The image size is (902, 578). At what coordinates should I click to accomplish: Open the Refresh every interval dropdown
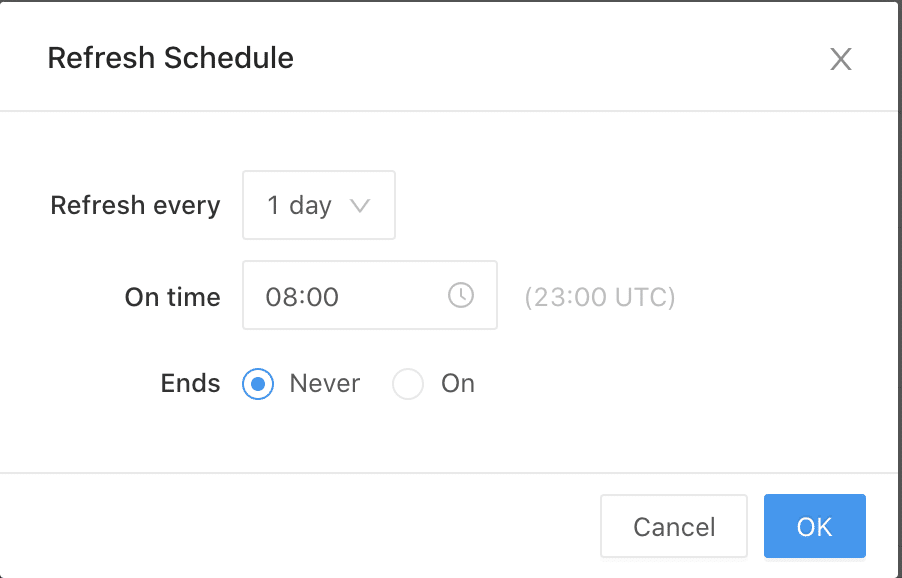(318, 205)
